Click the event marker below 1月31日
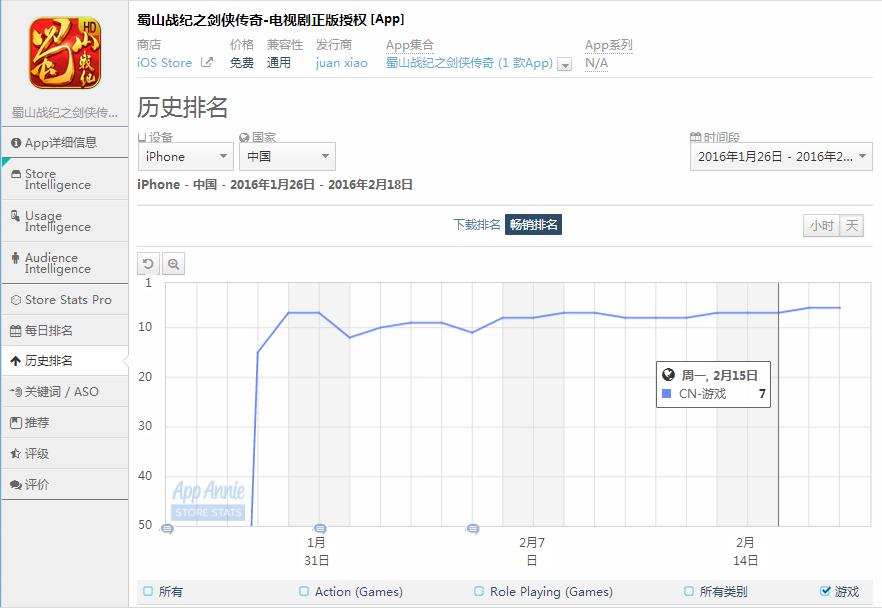The height and width of the screenshot is (608, 882). [320, 528]
